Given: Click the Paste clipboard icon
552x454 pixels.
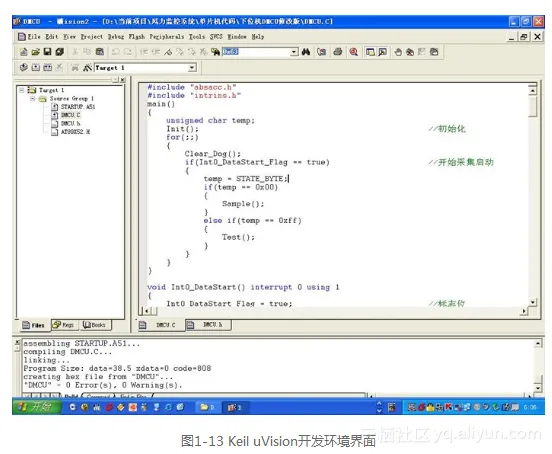Looking at the screenshot, I should 100,52.
